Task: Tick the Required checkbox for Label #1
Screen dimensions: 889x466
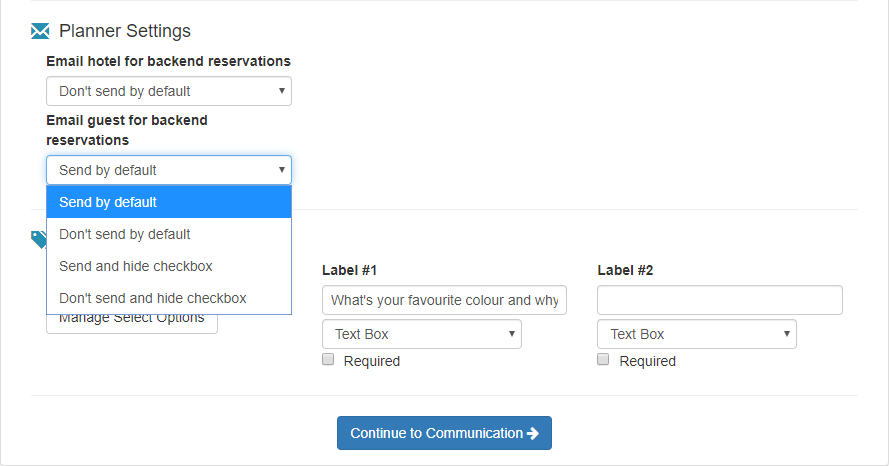Action: (328, 360)
